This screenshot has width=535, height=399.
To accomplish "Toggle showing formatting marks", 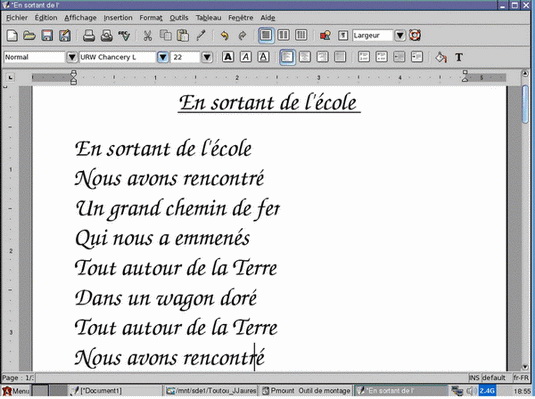I will (x=343, y=35).
